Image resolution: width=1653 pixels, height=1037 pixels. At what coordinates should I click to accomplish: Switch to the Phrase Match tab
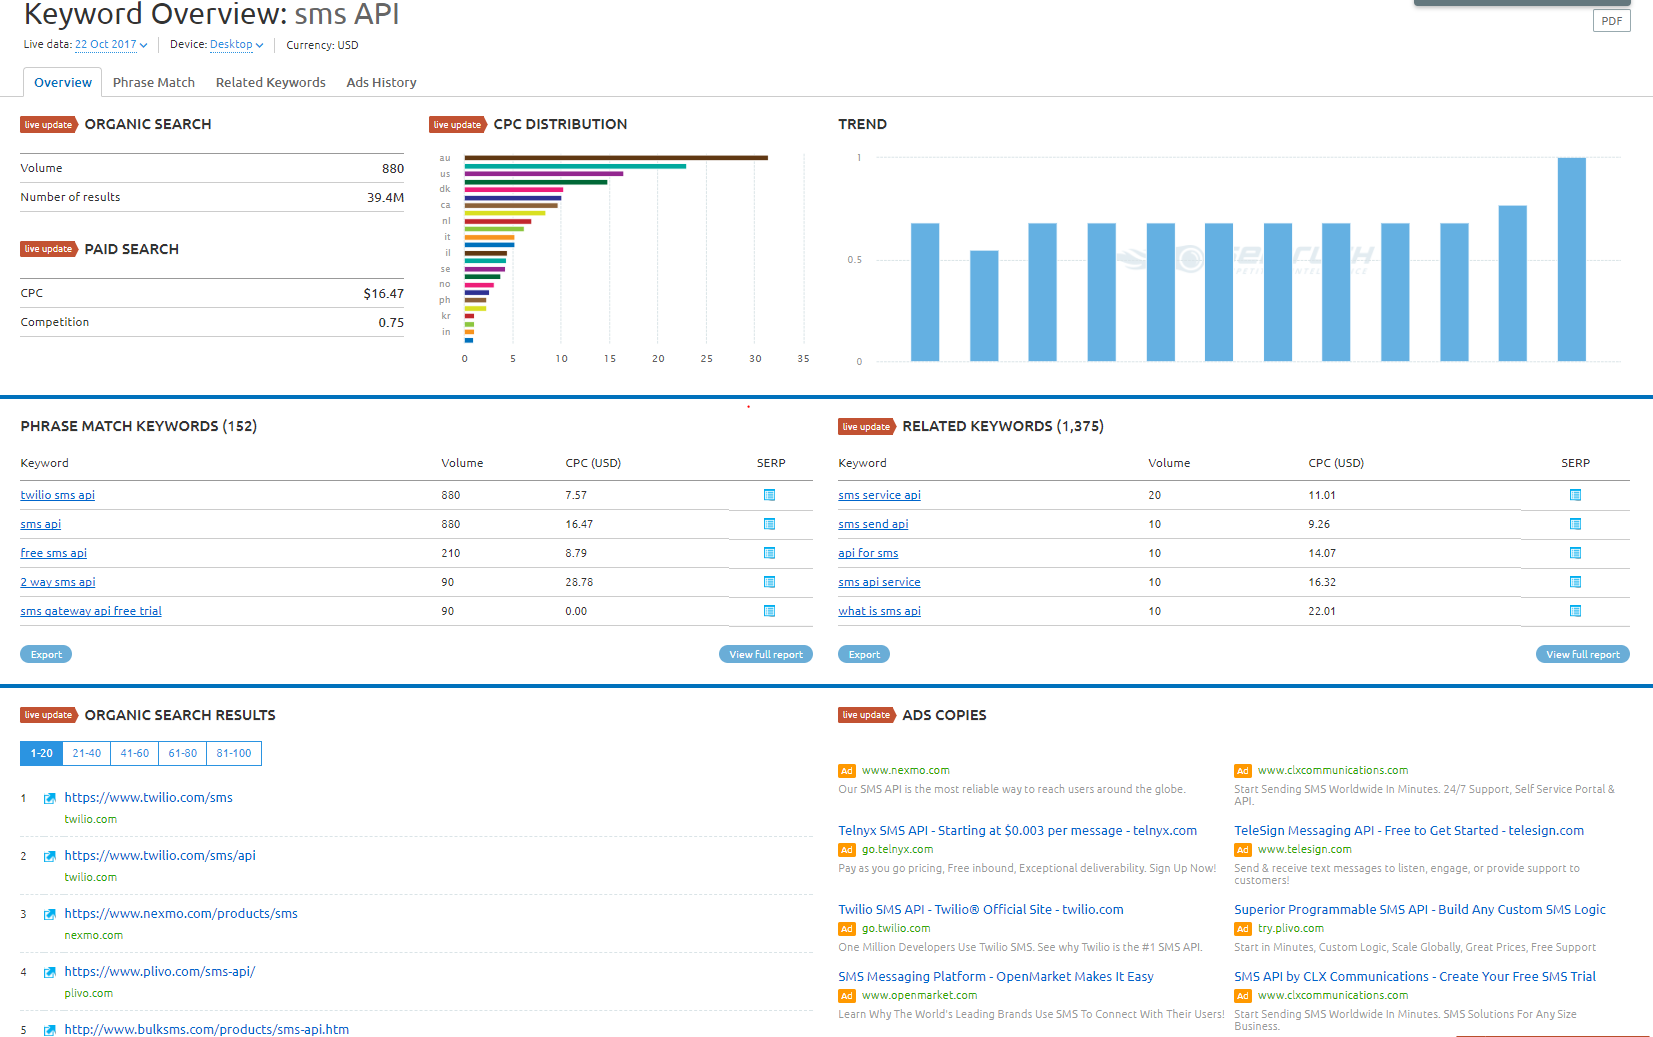click(x=154, y=82)
